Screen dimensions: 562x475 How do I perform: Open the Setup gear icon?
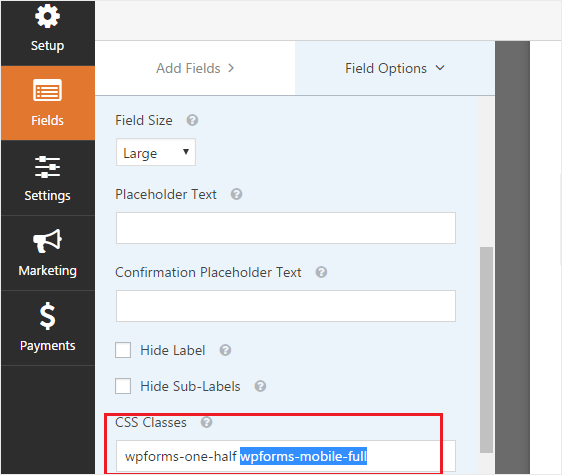(x=47, y=16)
